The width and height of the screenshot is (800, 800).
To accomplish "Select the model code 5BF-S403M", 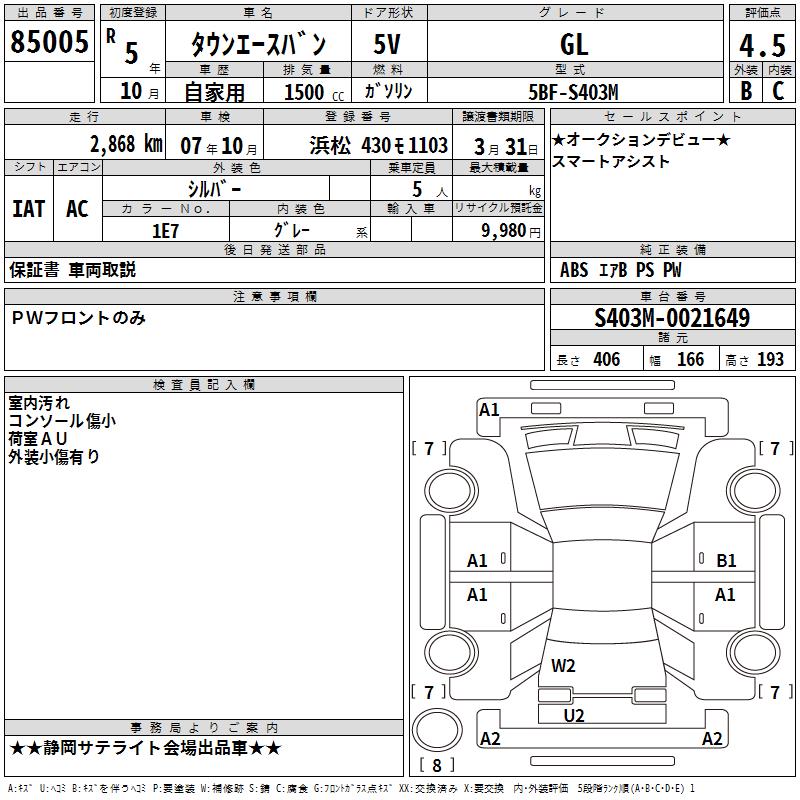I will click(x=573, y=92).
